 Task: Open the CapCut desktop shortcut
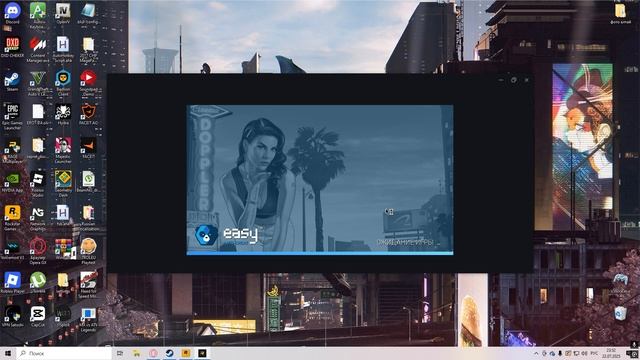(x=38, y=317)
